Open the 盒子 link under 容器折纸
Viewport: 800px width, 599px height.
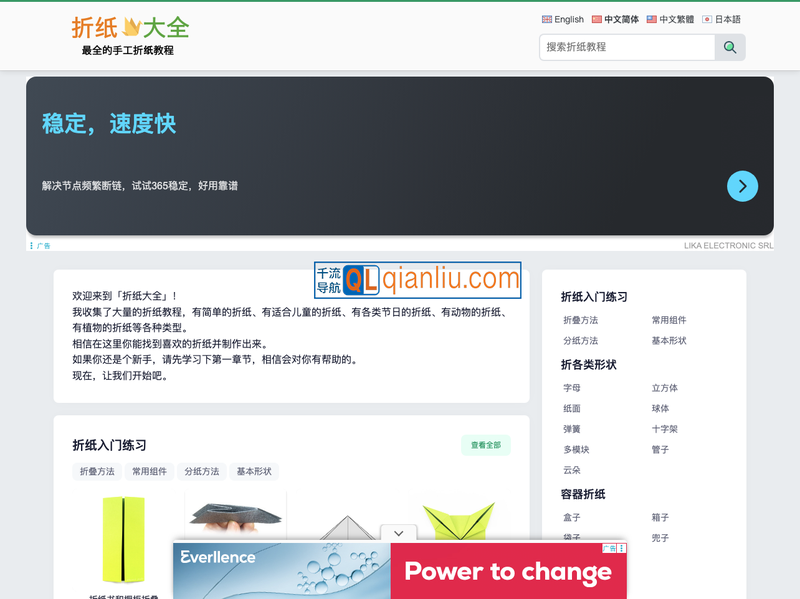(x=570, y=518)
